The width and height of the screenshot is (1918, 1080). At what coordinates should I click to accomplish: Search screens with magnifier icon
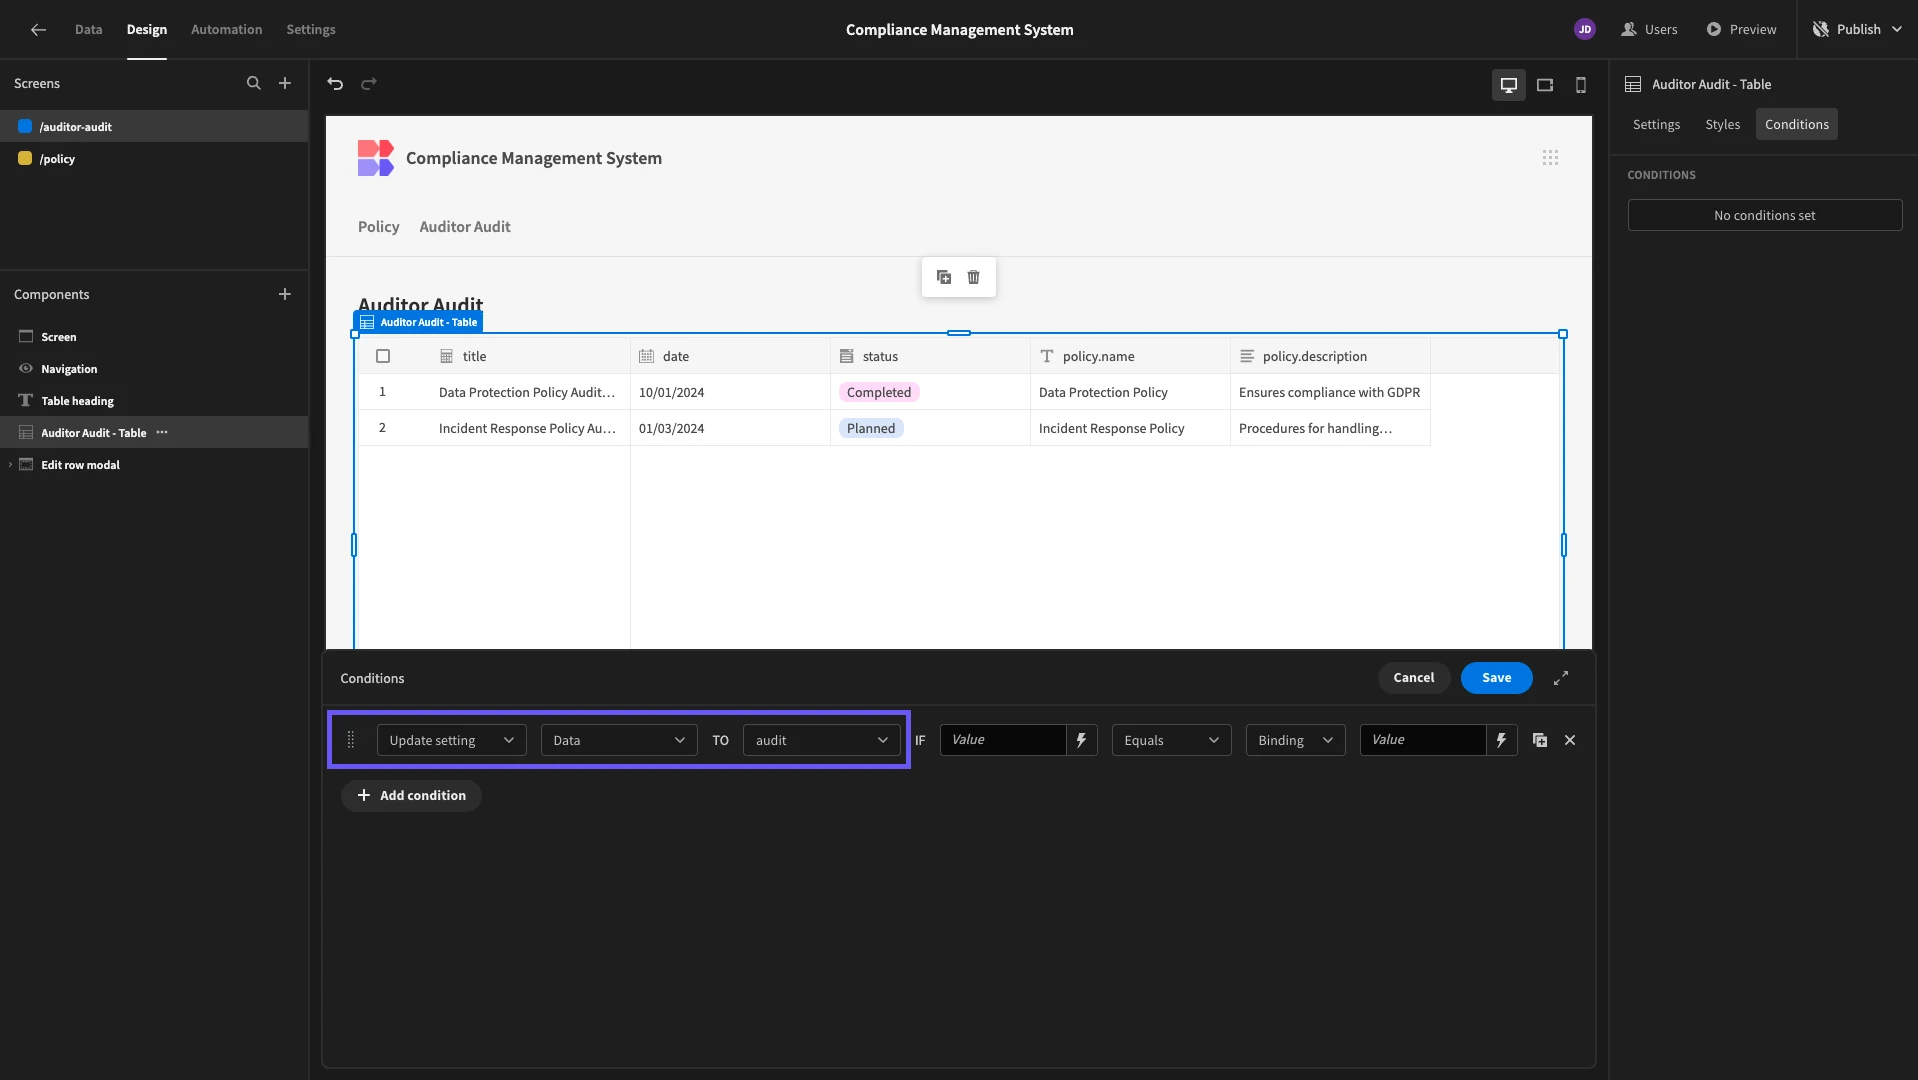254,83
